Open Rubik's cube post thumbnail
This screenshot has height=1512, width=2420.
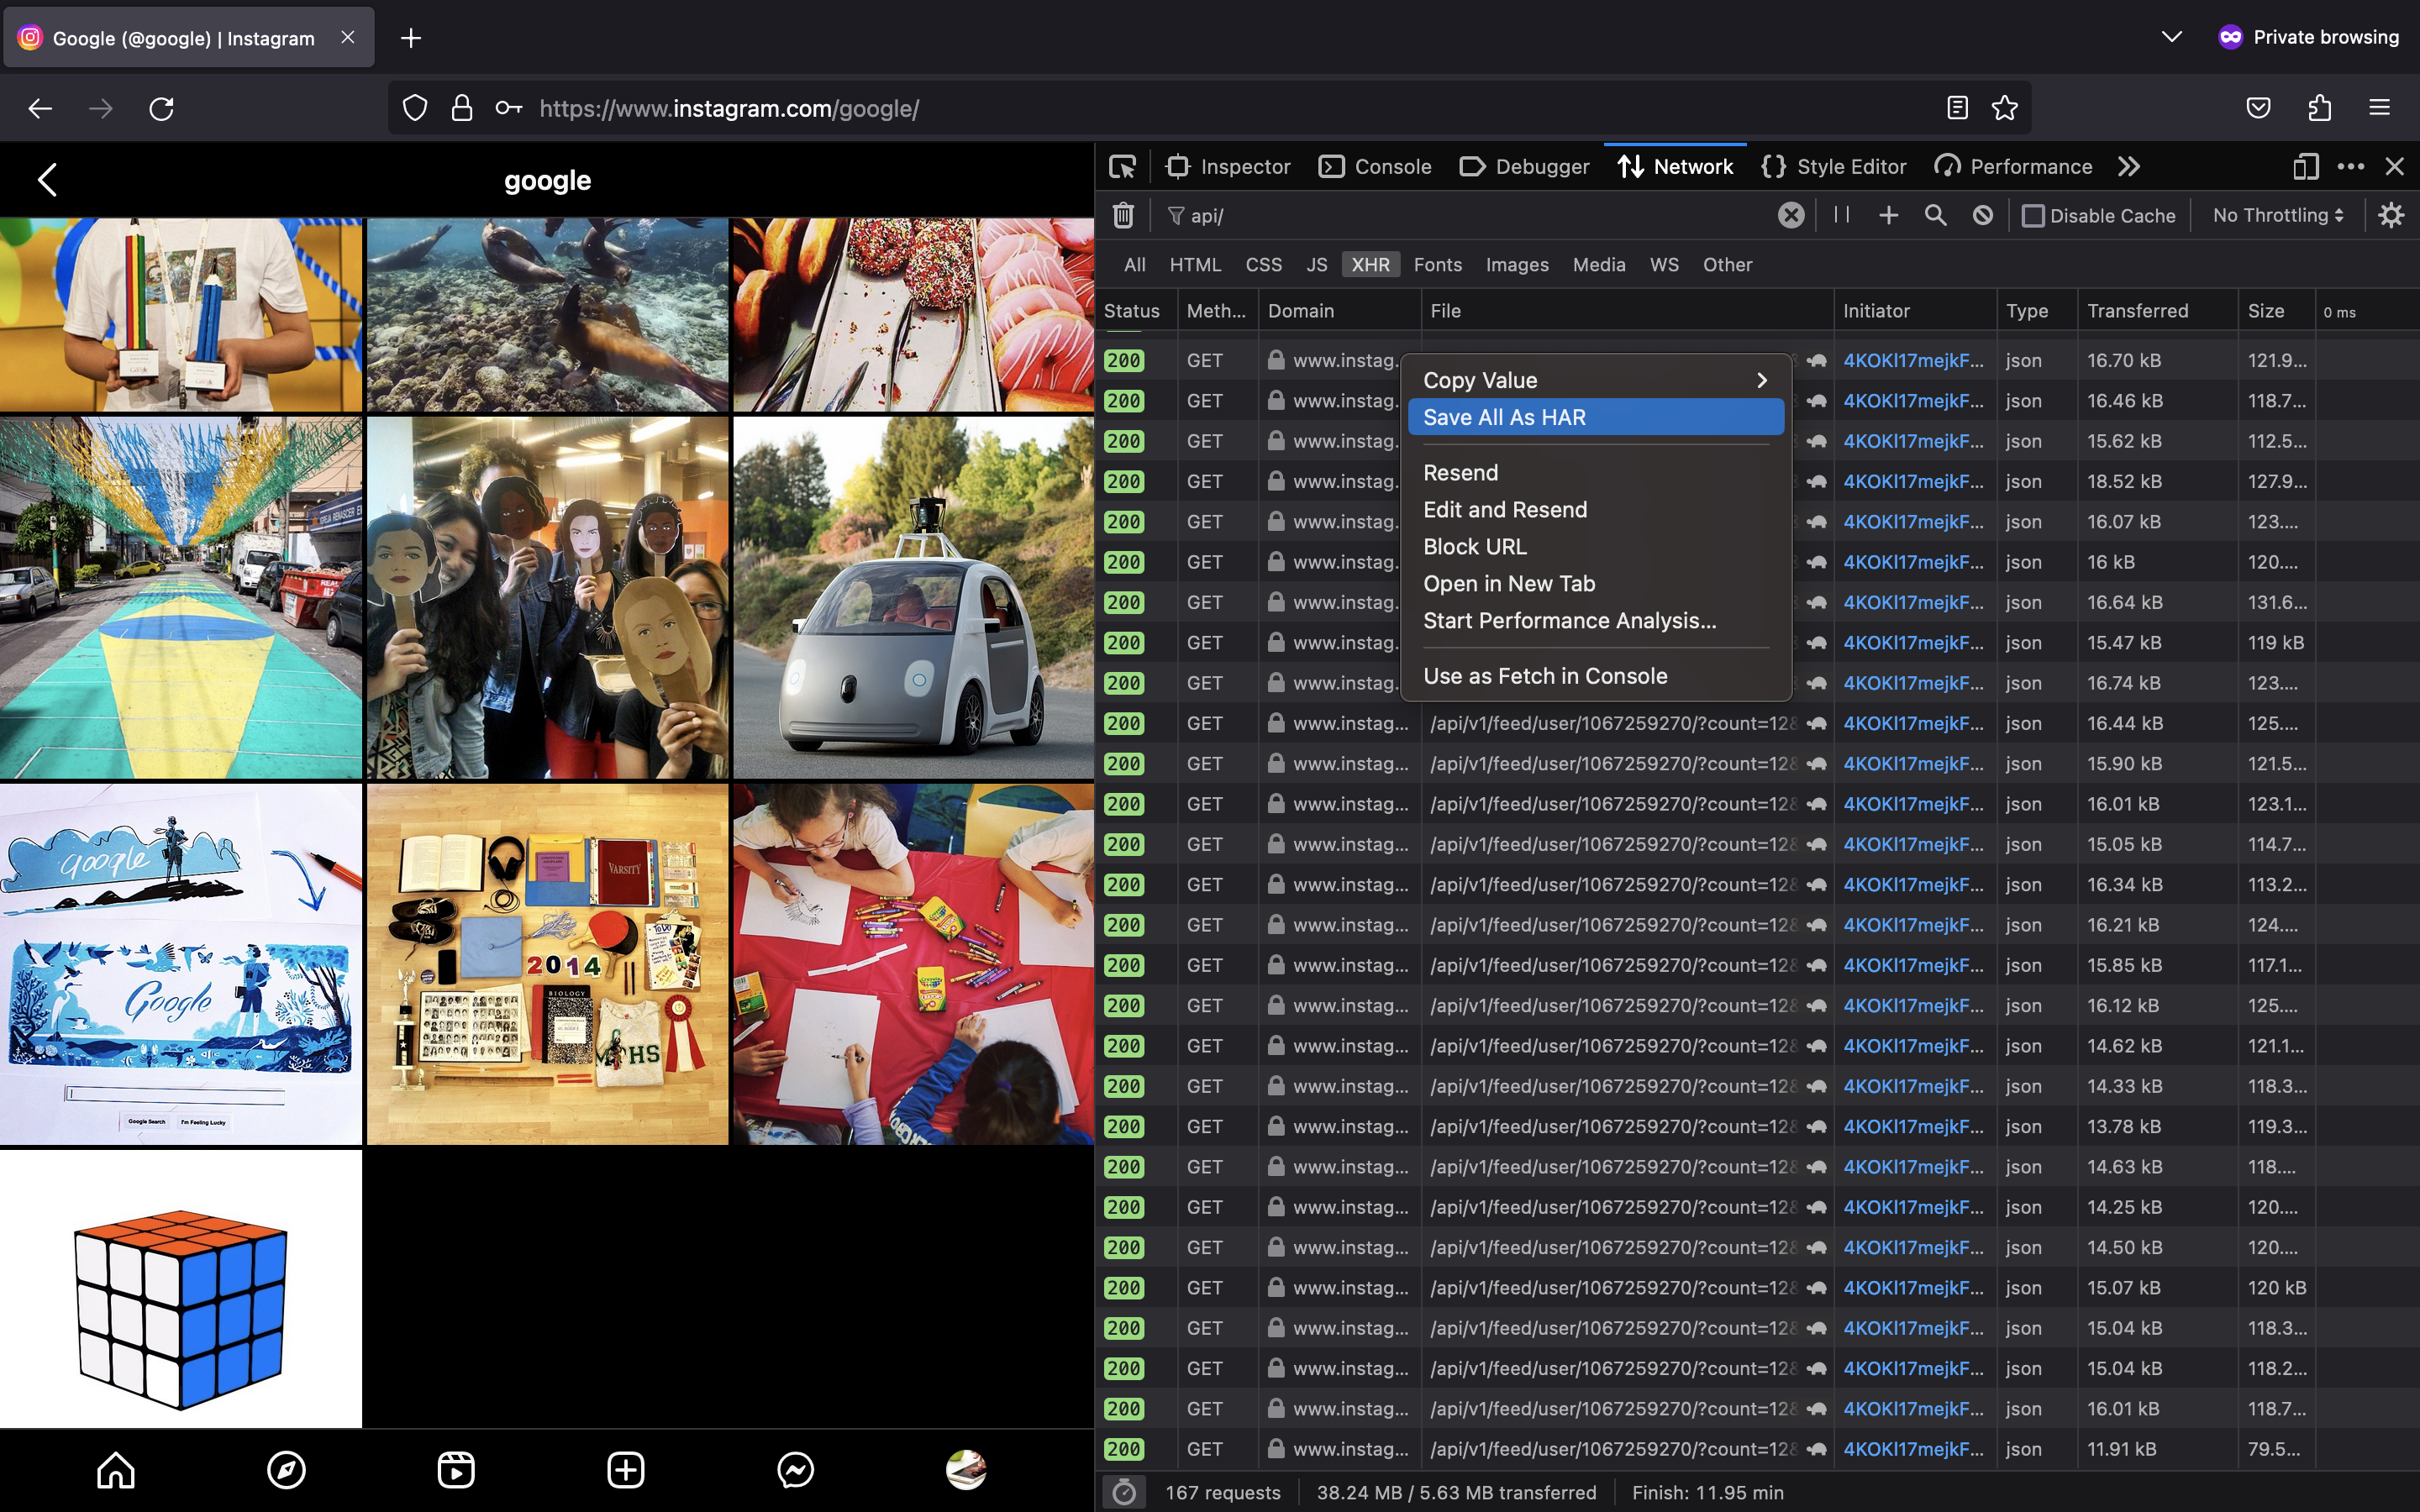click(x=181, y=1289)
